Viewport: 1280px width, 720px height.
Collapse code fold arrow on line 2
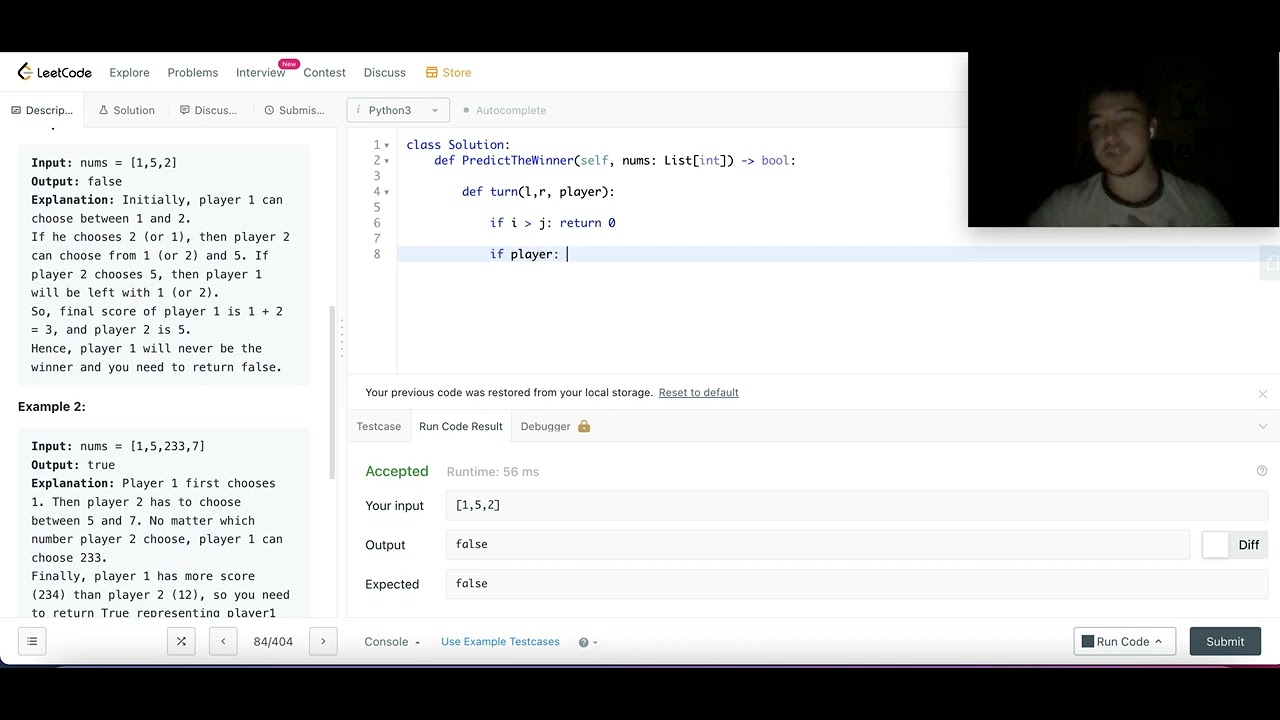point(387,160)
